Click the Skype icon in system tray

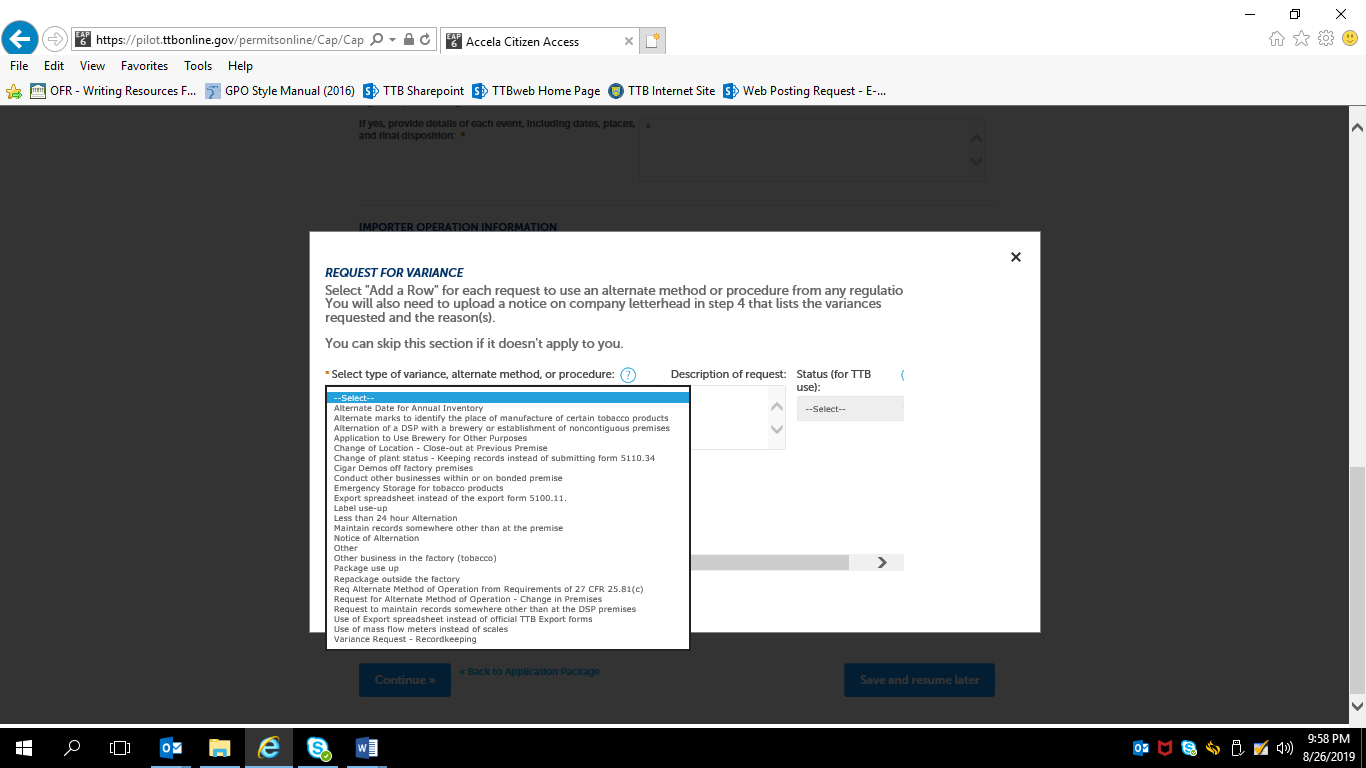point(1189,747)
